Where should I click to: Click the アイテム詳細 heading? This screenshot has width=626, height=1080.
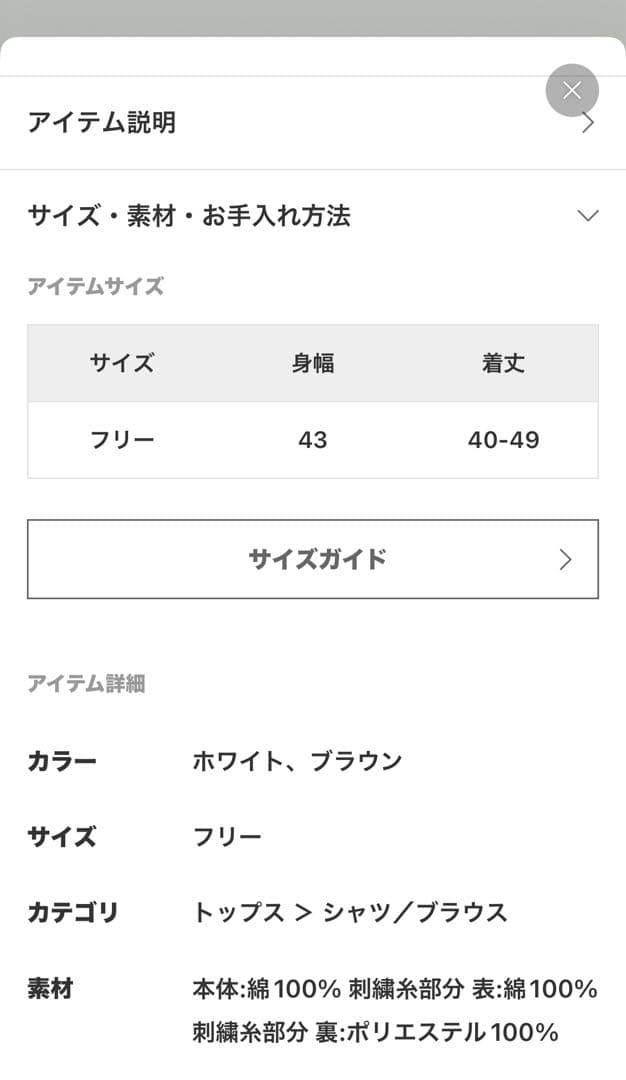click(86, 684)
